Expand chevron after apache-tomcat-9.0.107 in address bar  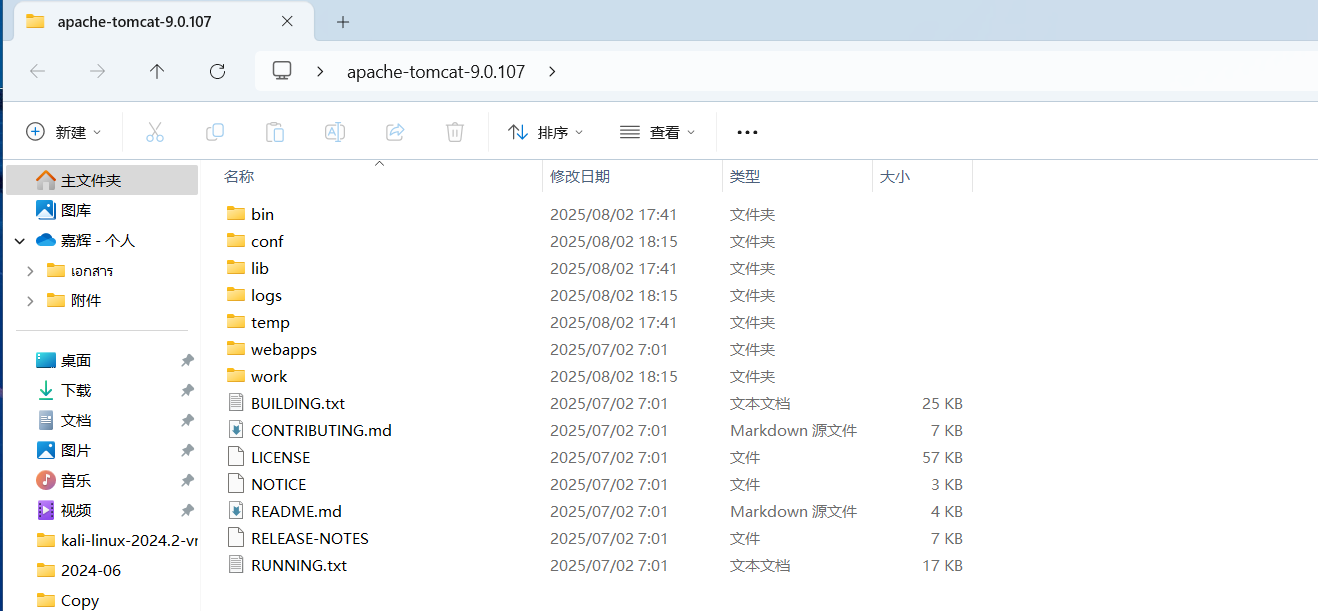553,71
